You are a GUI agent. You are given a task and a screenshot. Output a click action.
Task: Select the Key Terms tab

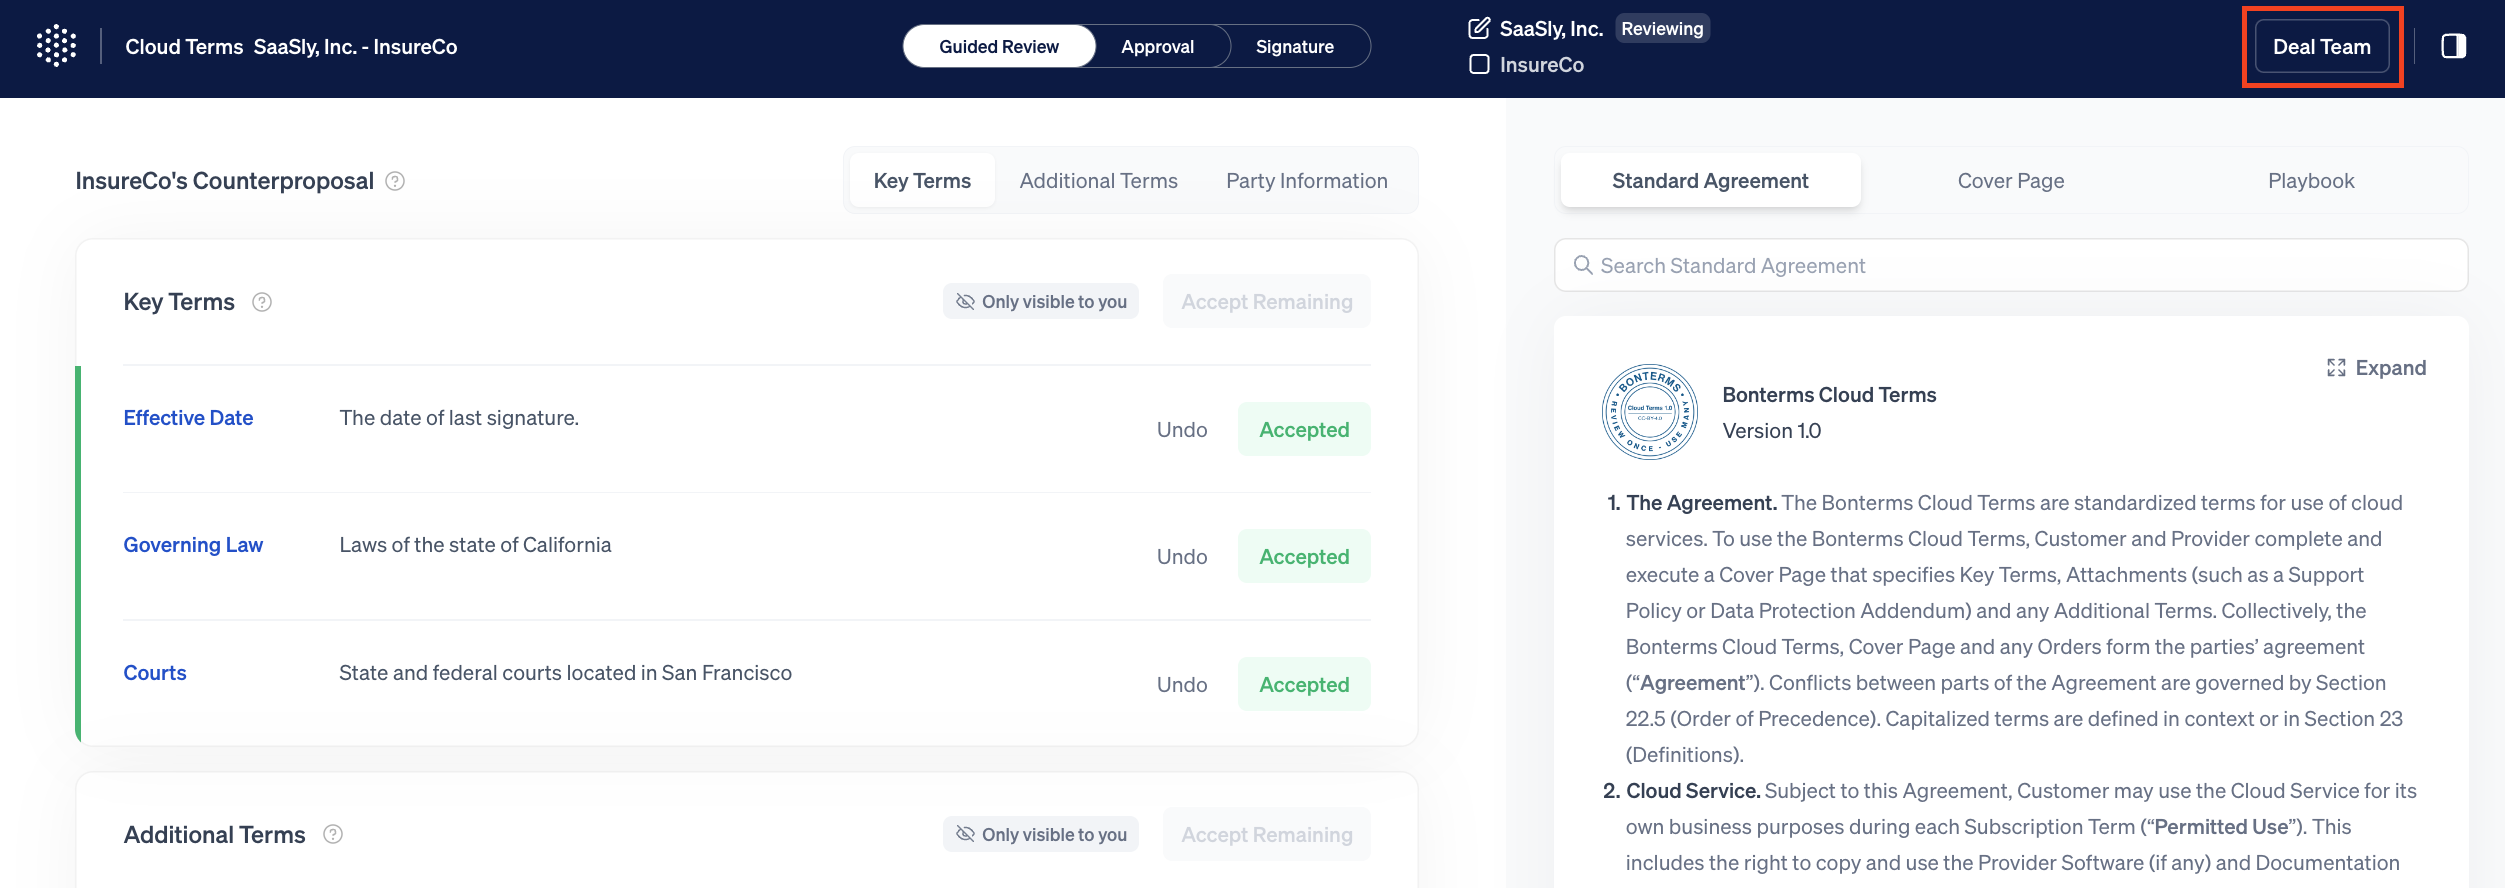coord(922,181)
